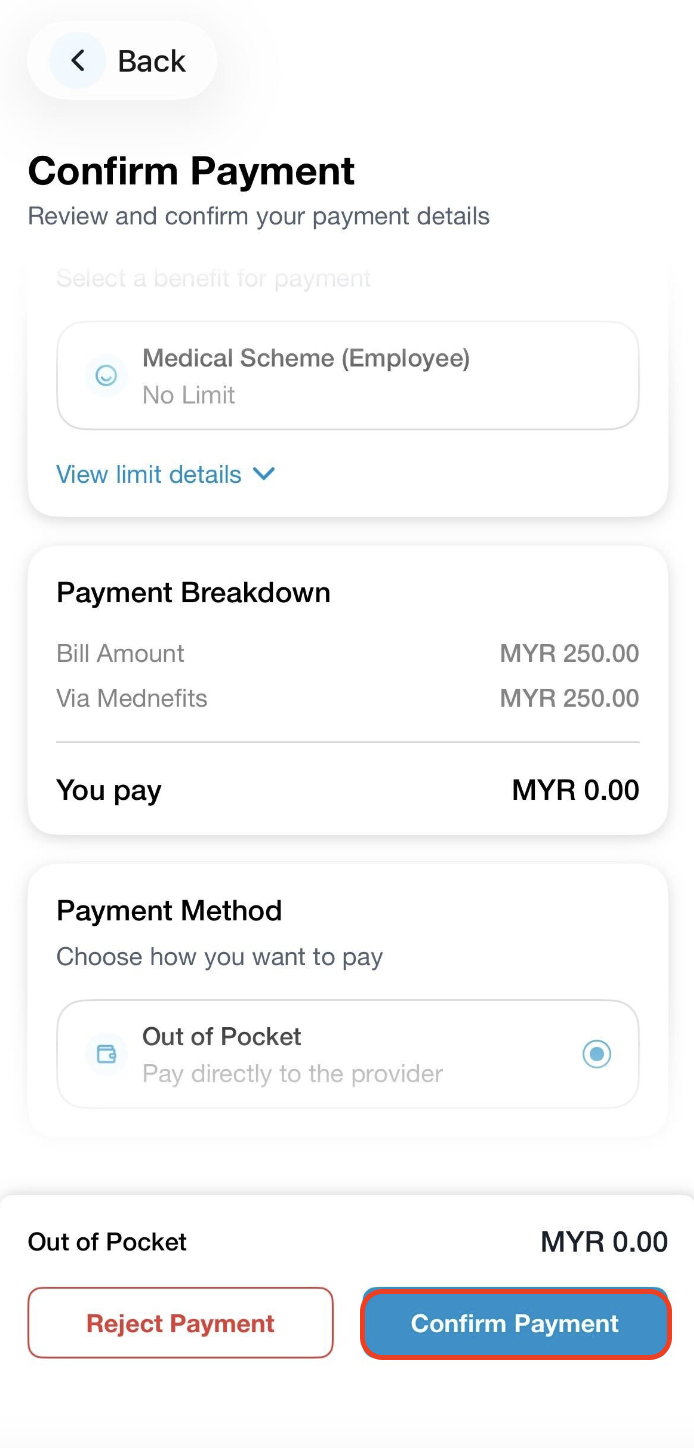Select the Out of Pocket radio button
The height and width of the screenshot is (1448, 694).
[x=597, y=1054]
